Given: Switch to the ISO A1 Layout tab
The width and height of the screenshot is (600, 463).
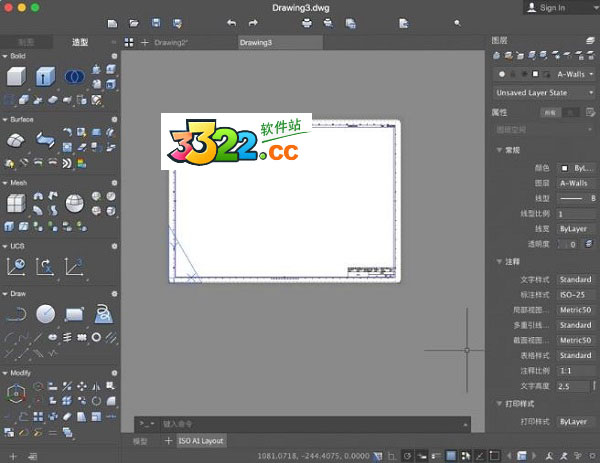Looking at the screenshot, I should coord(201,440).
